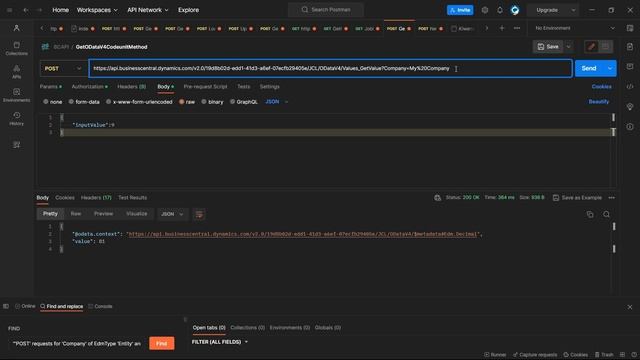Click the network info icon near status
The width and height of the screenshot is (640, 360).
tap(438, 198)
